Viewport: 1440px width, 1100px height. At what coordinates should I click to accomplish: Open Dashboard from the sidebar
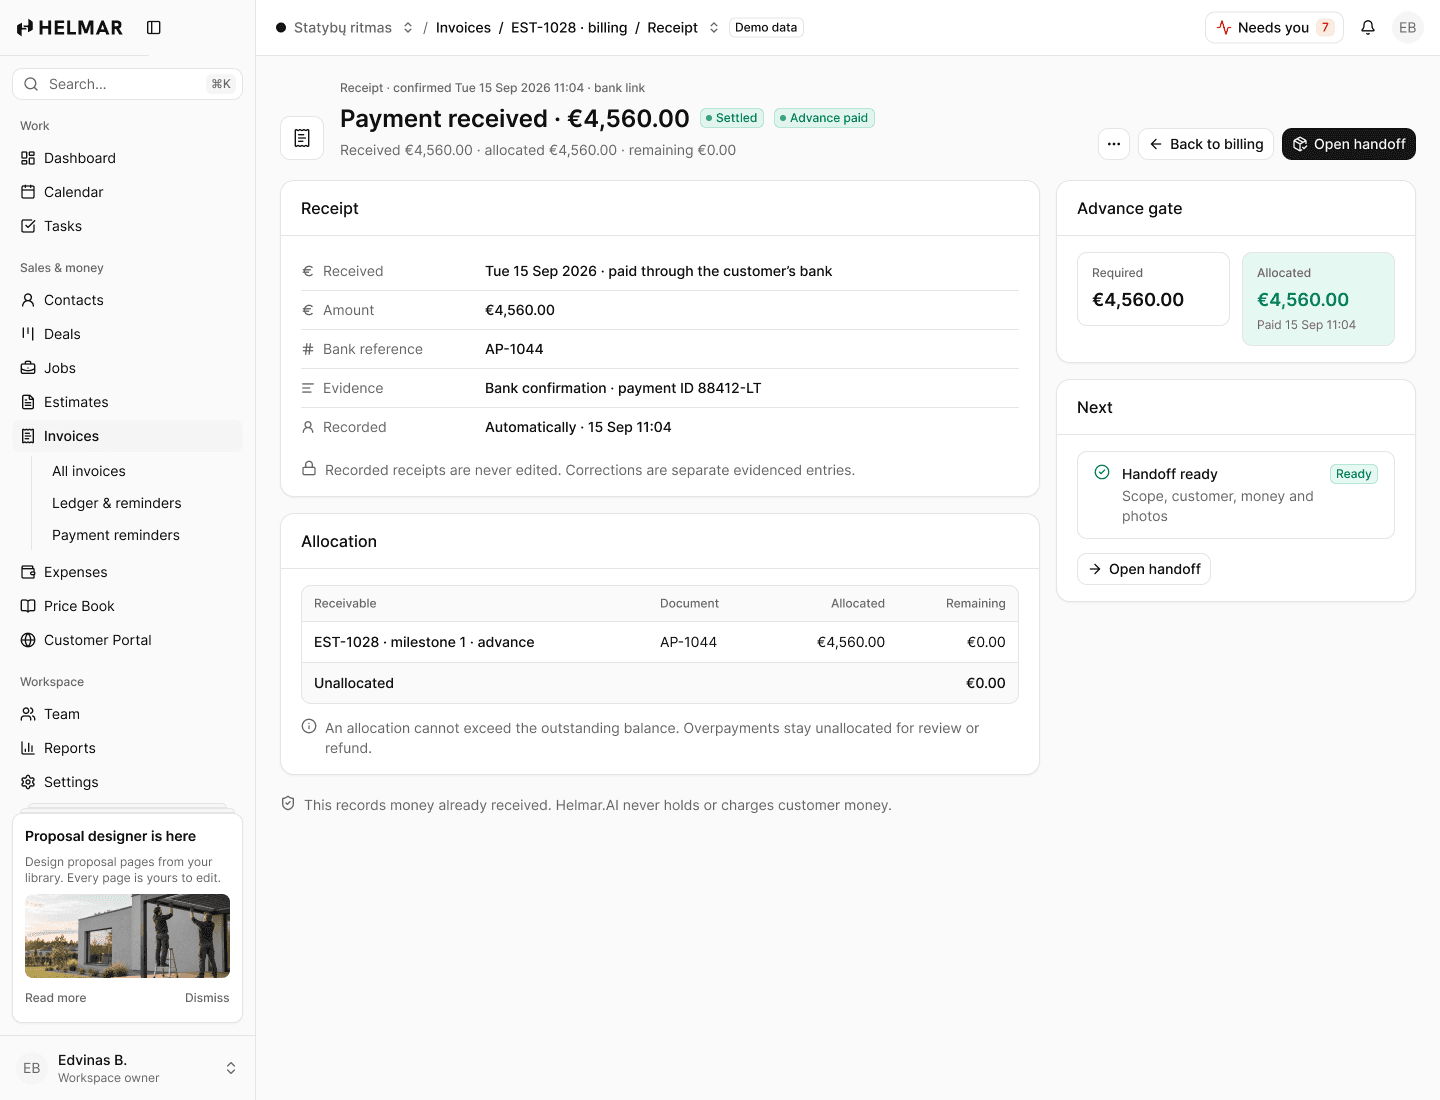[x=127, y=158]
